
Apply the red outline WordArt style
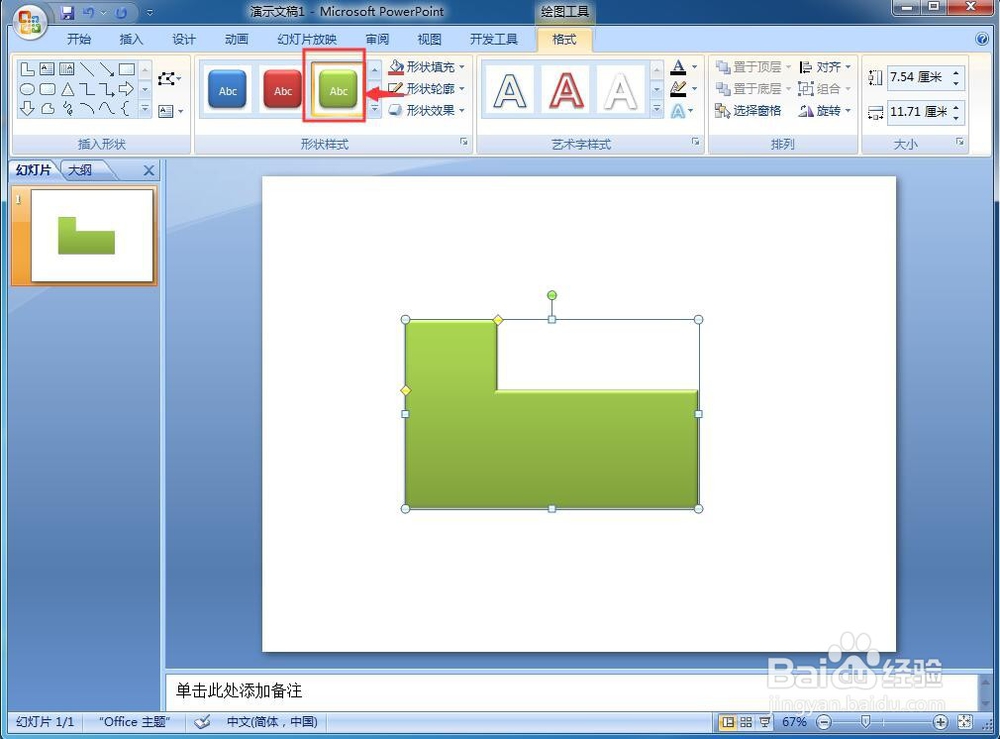pos(566,91)
